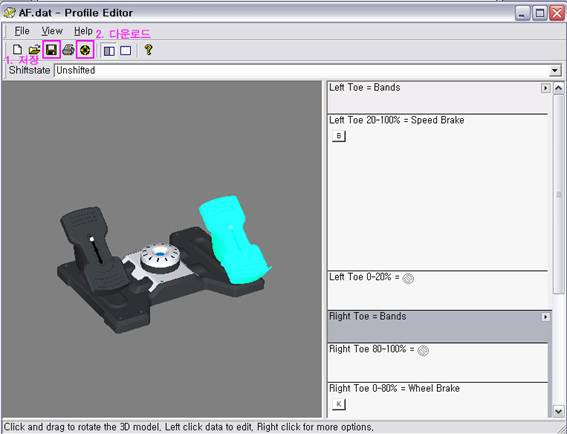The image size is (567, 434).
Task: Open a profile with the folder icon
Action: point(34,50)
